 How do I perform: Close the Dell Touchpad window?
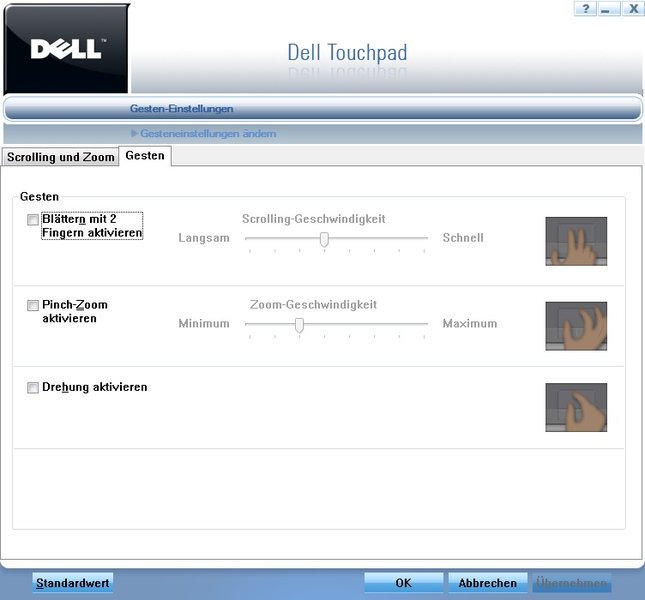(633, 9)
